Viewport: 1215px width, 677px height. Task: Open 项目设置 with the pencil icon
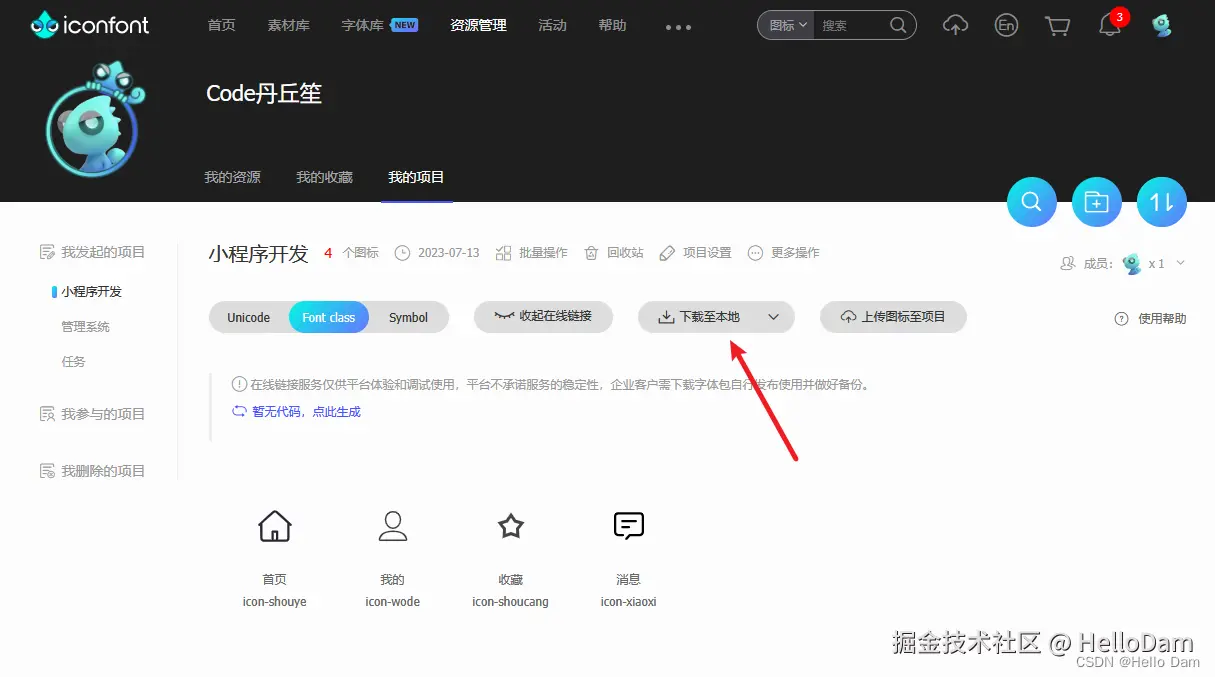tap(696, 253)
